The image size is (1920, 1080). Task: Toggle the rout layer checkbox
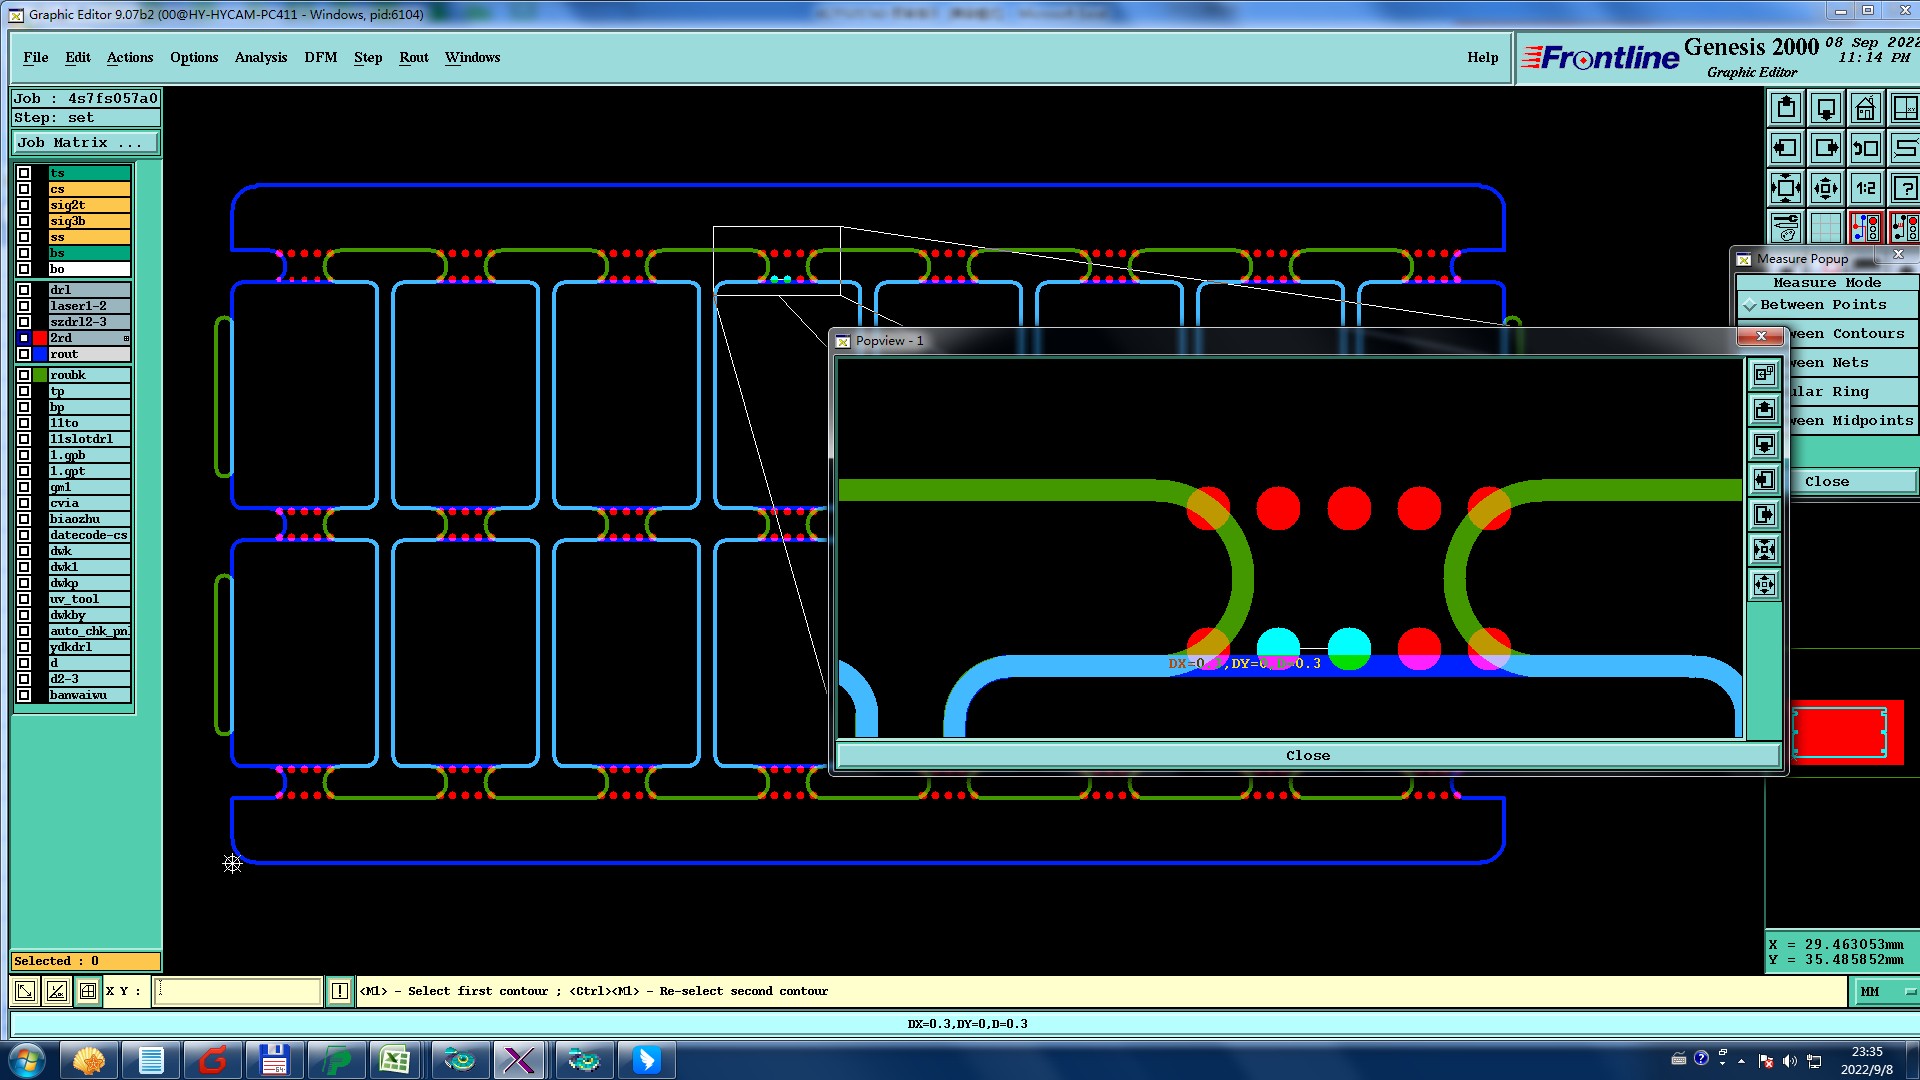(24, 354)
